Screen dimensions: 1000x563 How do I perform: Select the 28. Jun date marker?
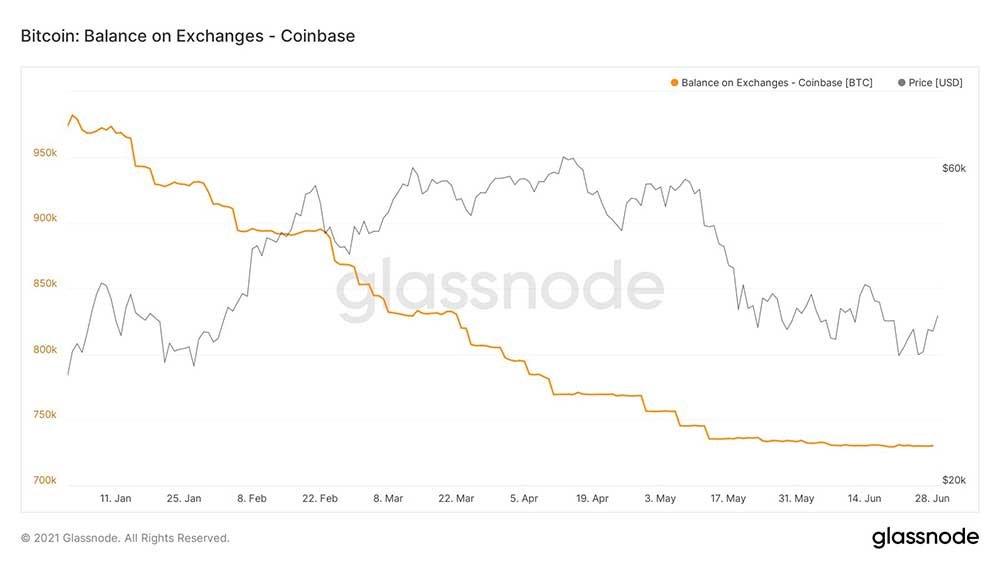(x=933, y=497)
